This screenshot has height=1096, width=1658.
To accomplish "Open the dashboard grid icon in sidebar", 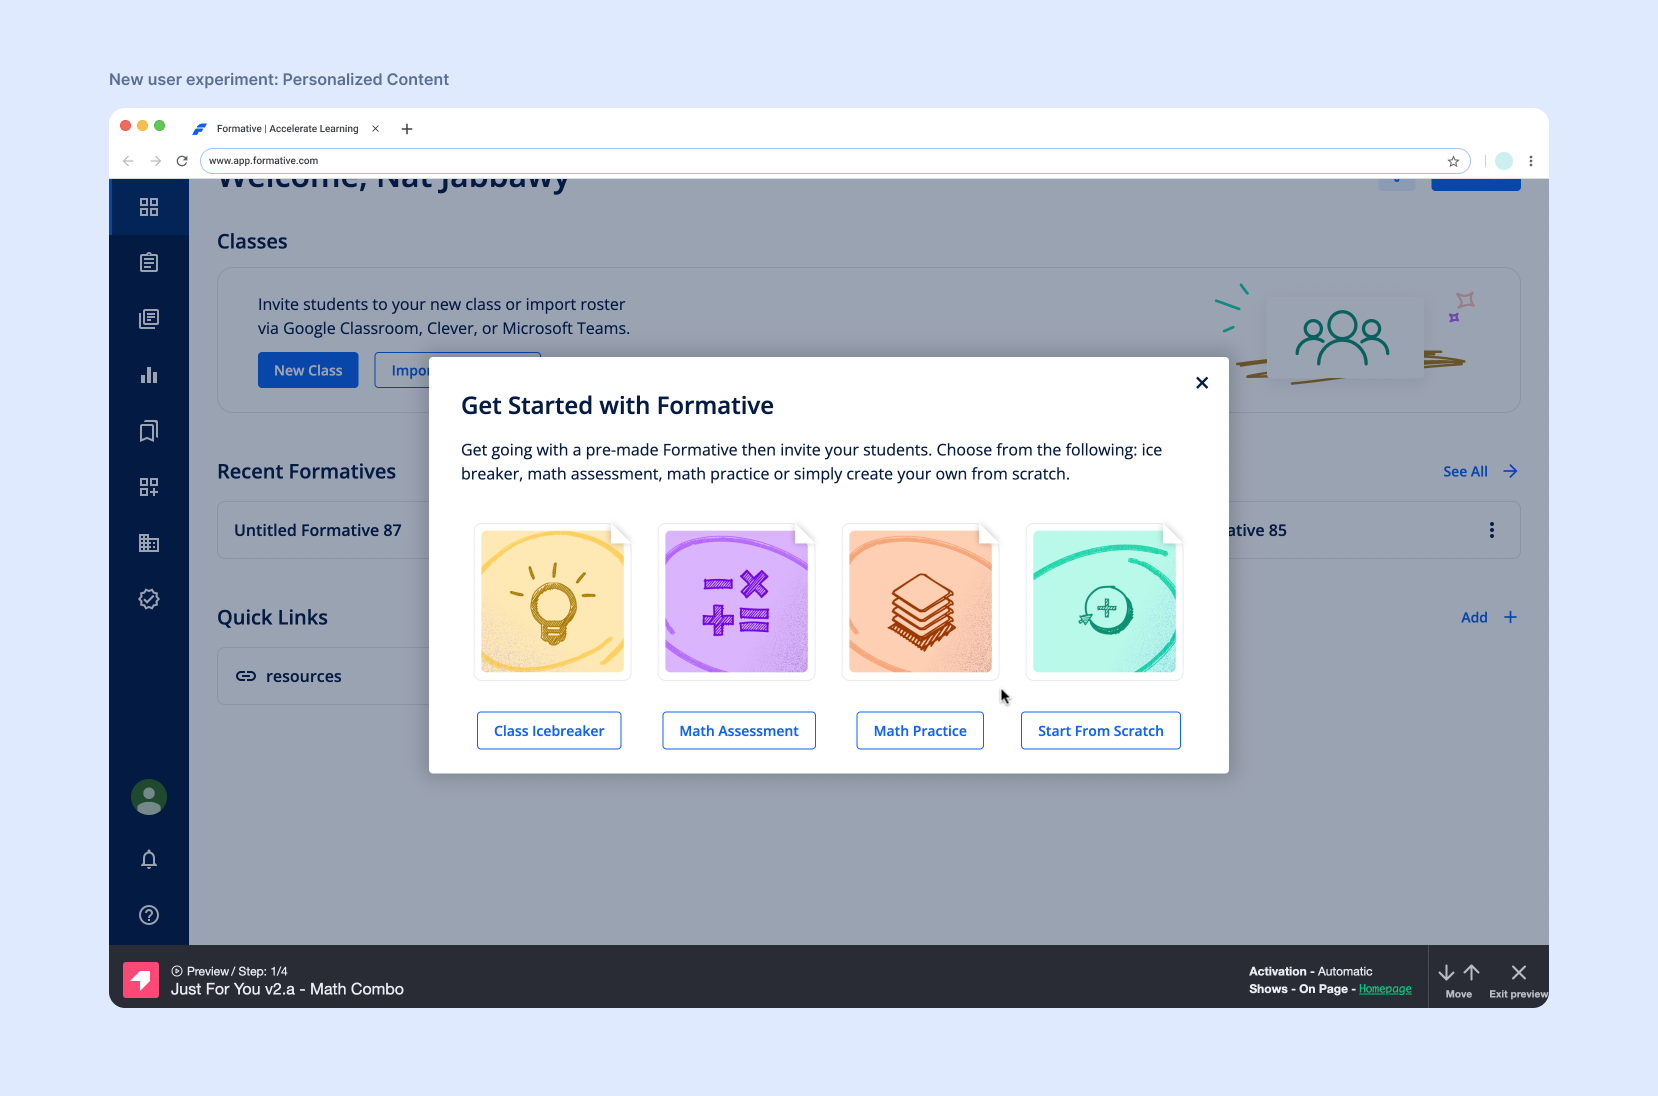I will (149, 207).
